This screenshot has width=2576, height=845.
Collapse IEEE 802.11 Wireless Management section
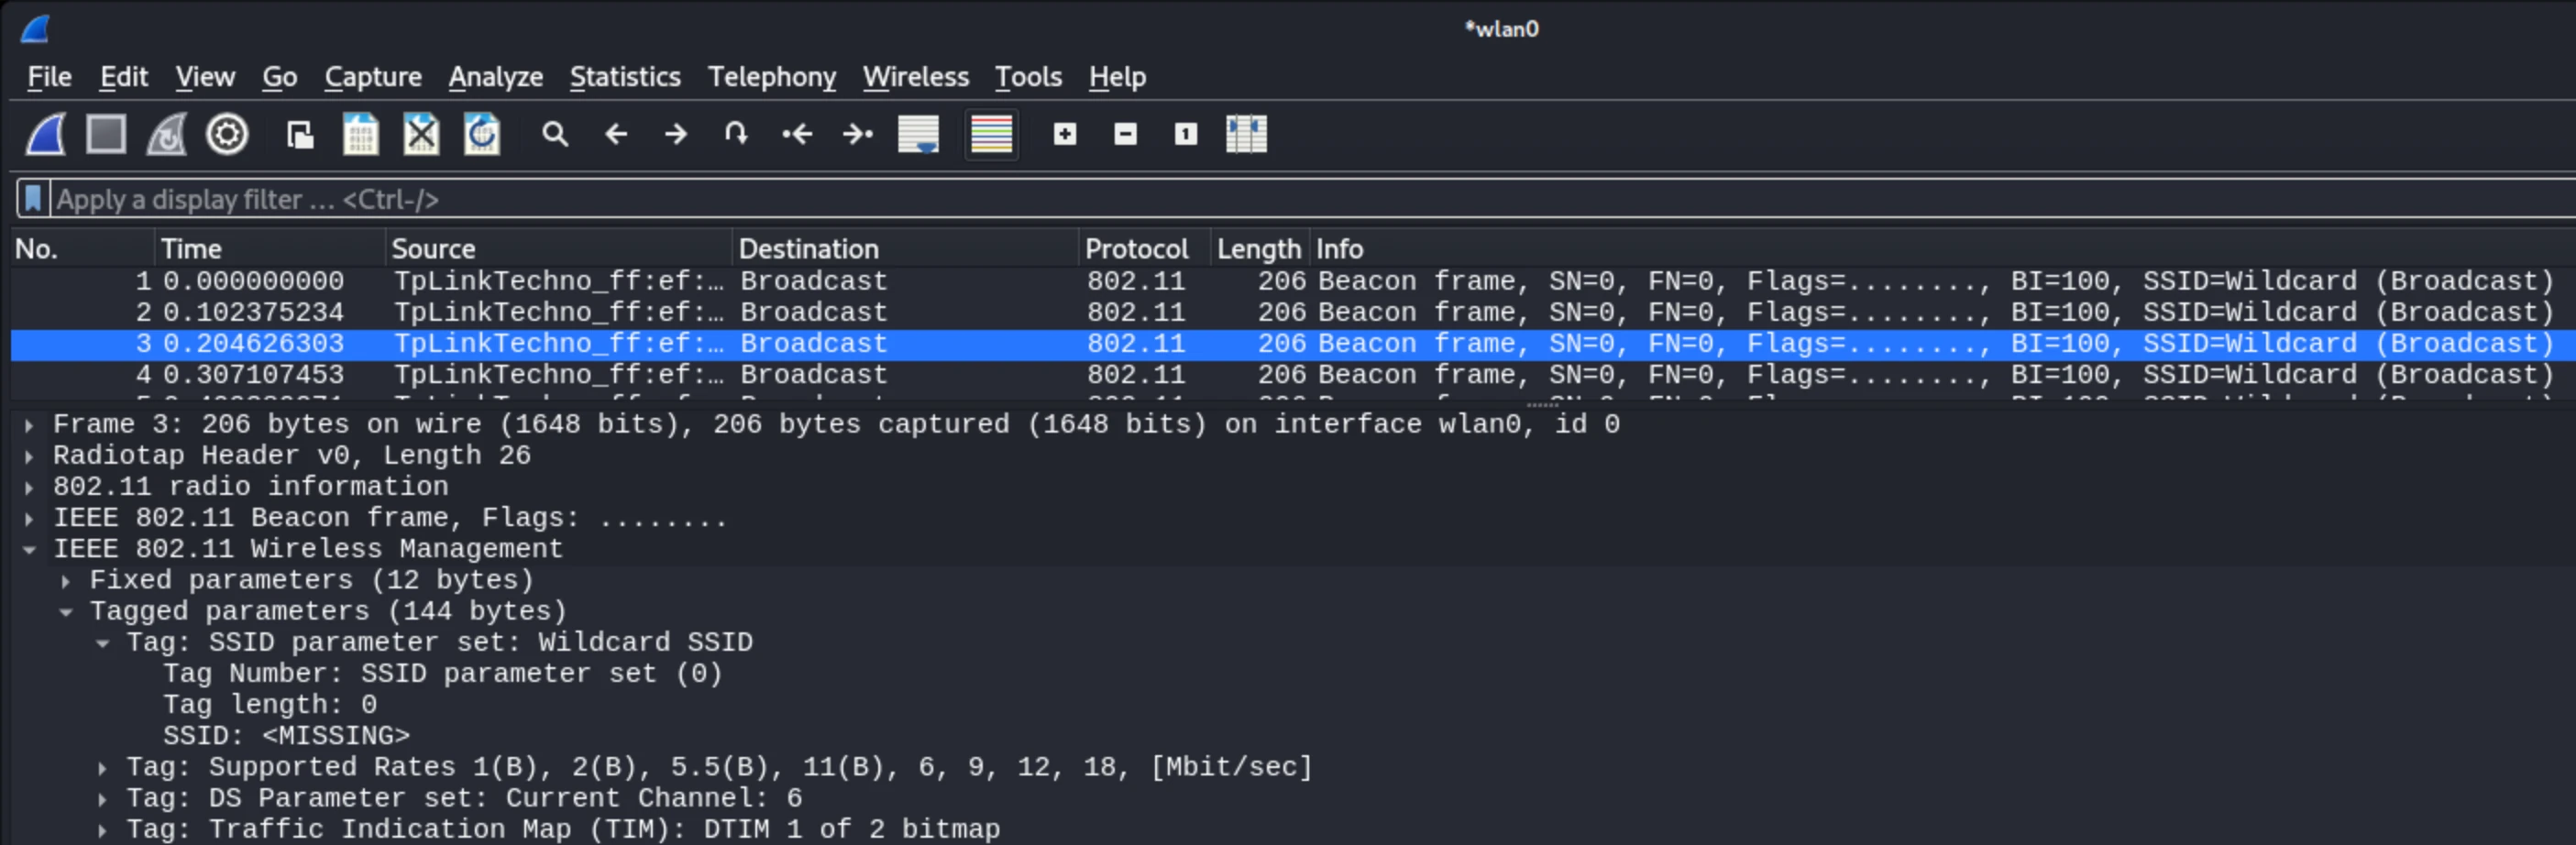(x=29, y=550)
